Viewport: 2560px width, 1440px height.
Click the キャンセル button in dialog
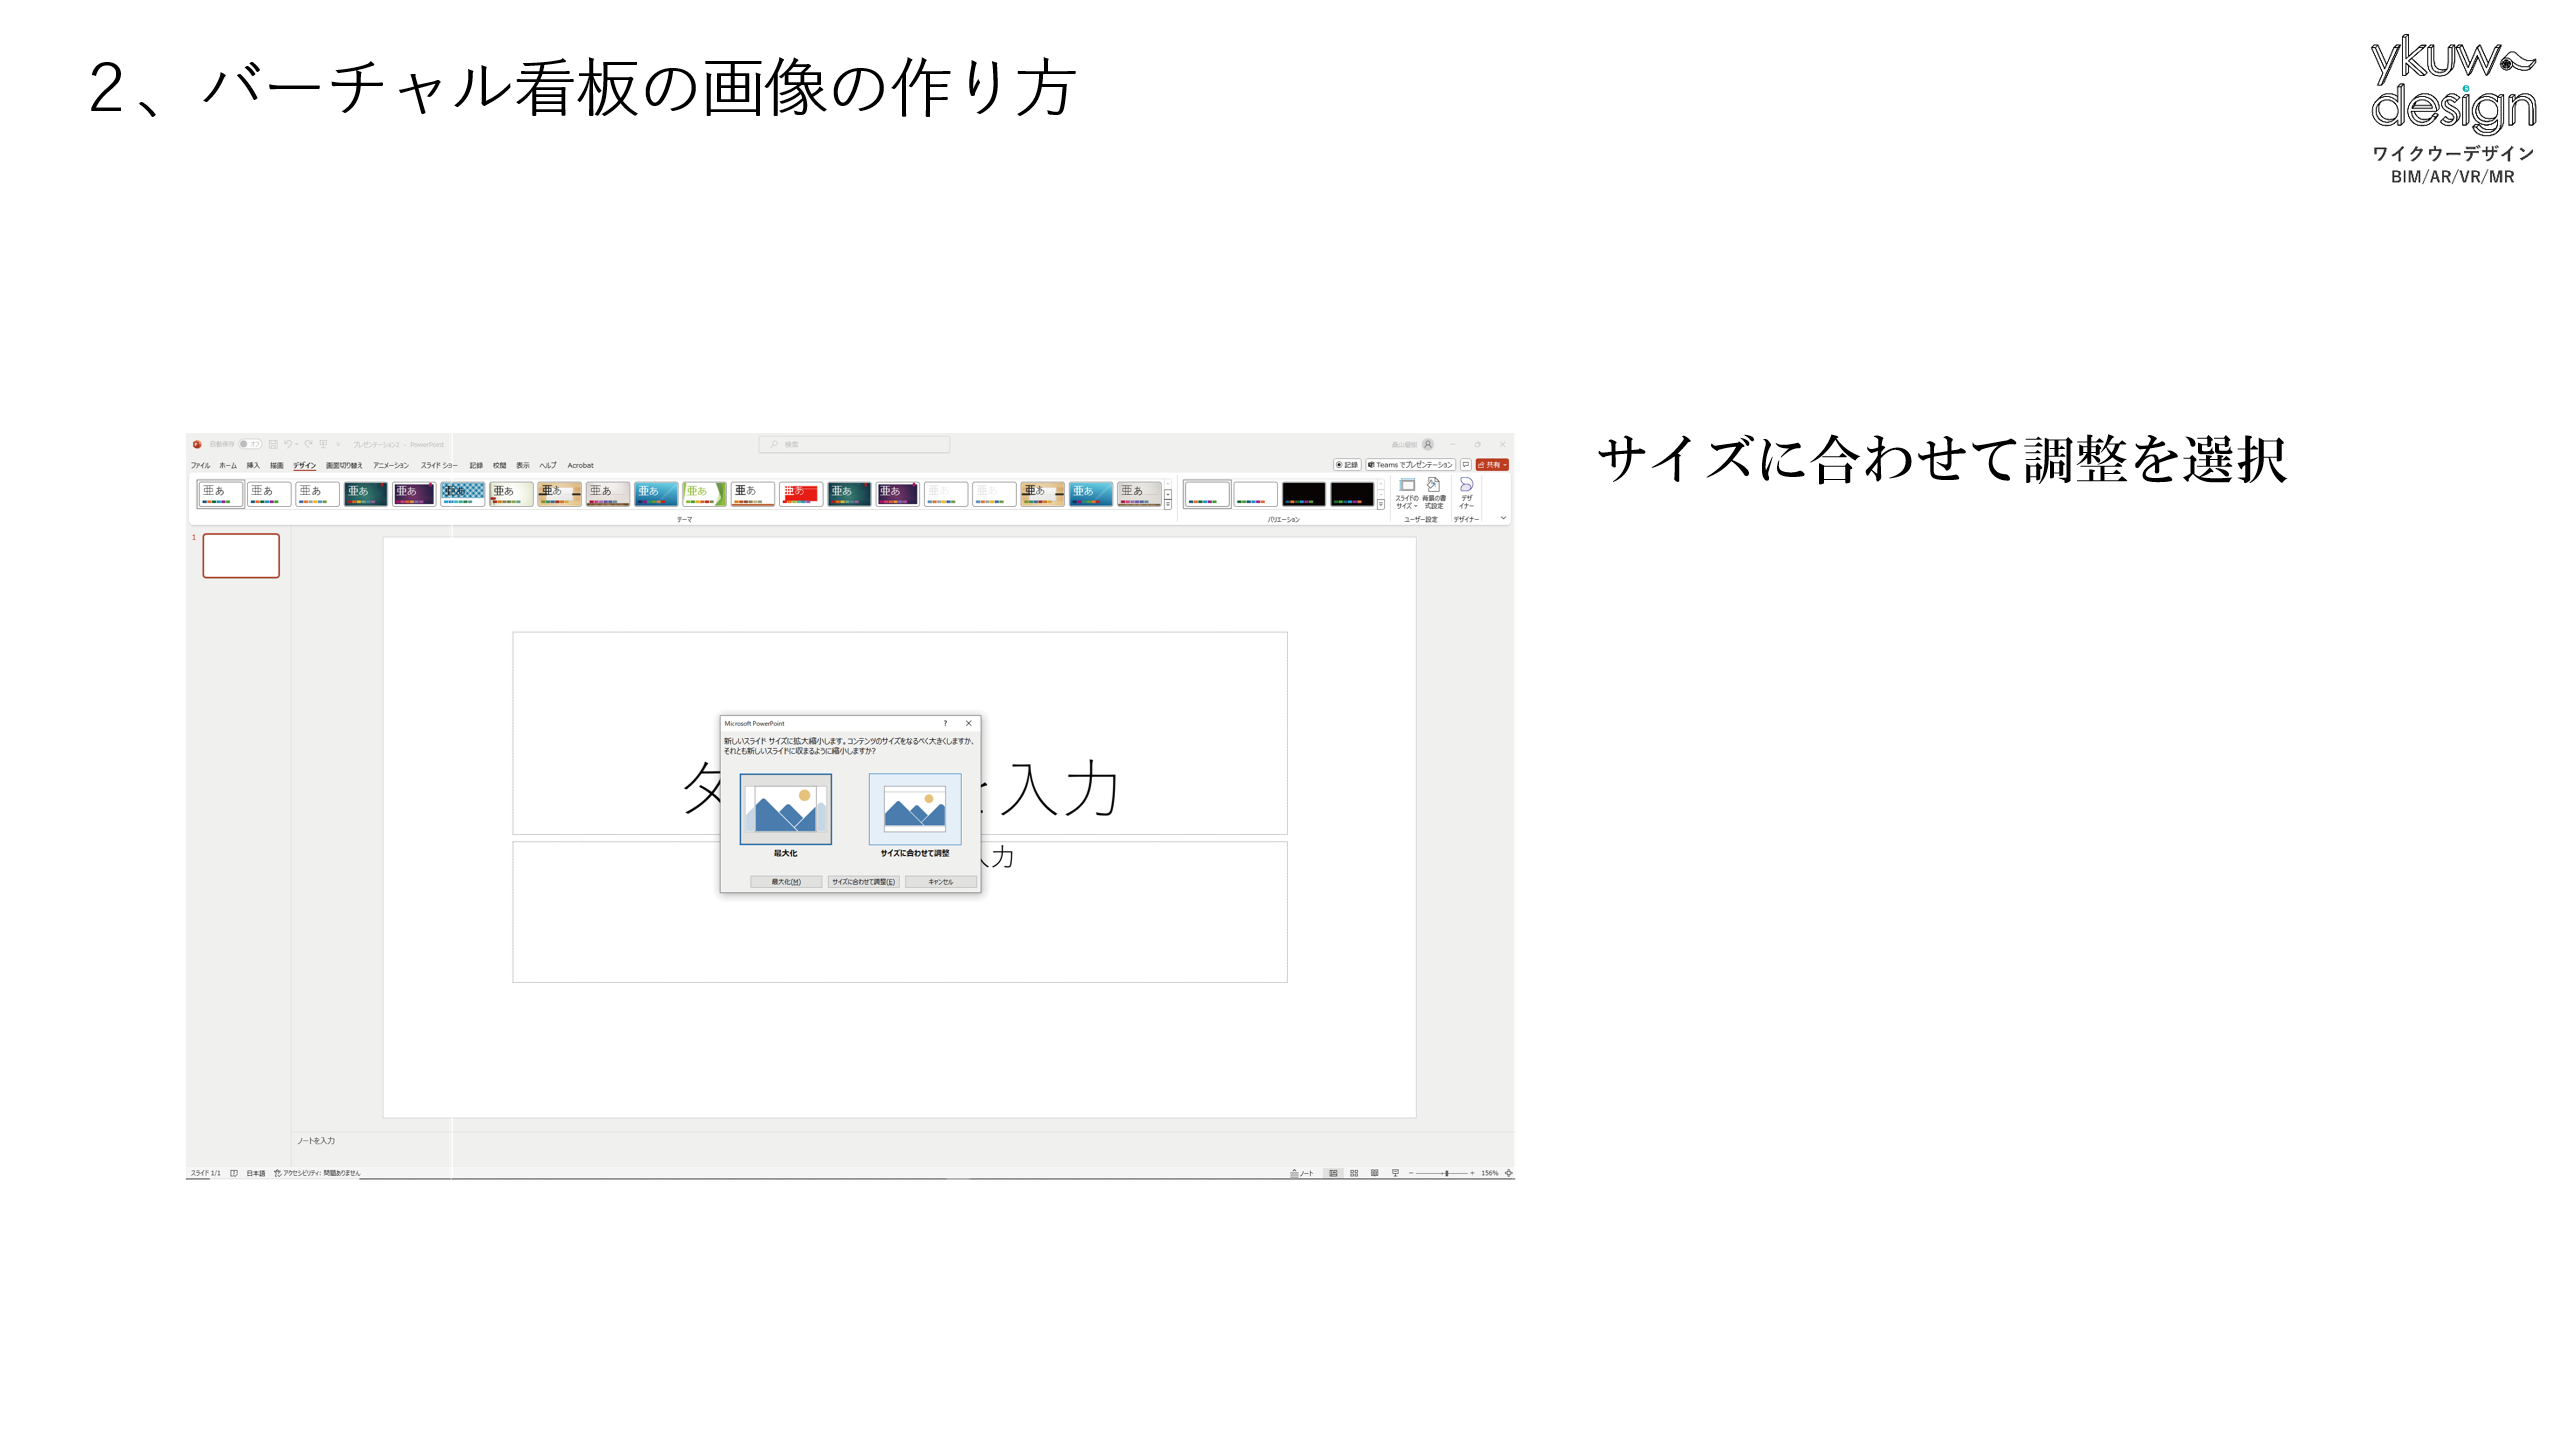[940, 882]
